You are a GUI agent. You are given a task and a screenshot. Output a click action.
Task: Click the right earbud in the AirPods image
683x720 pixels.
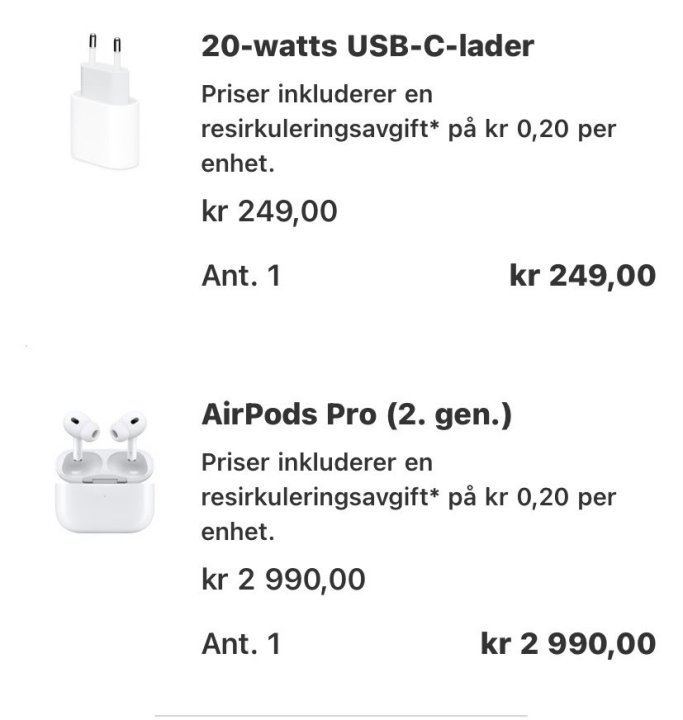(126, 428)
